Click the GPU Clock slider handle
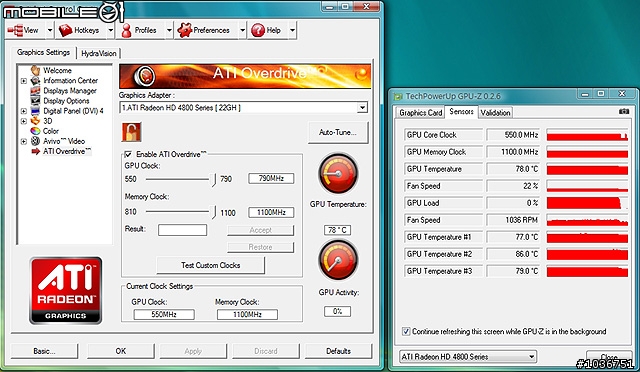The width and height of the screenshot is (640, 372). click(x=213, y=179)
